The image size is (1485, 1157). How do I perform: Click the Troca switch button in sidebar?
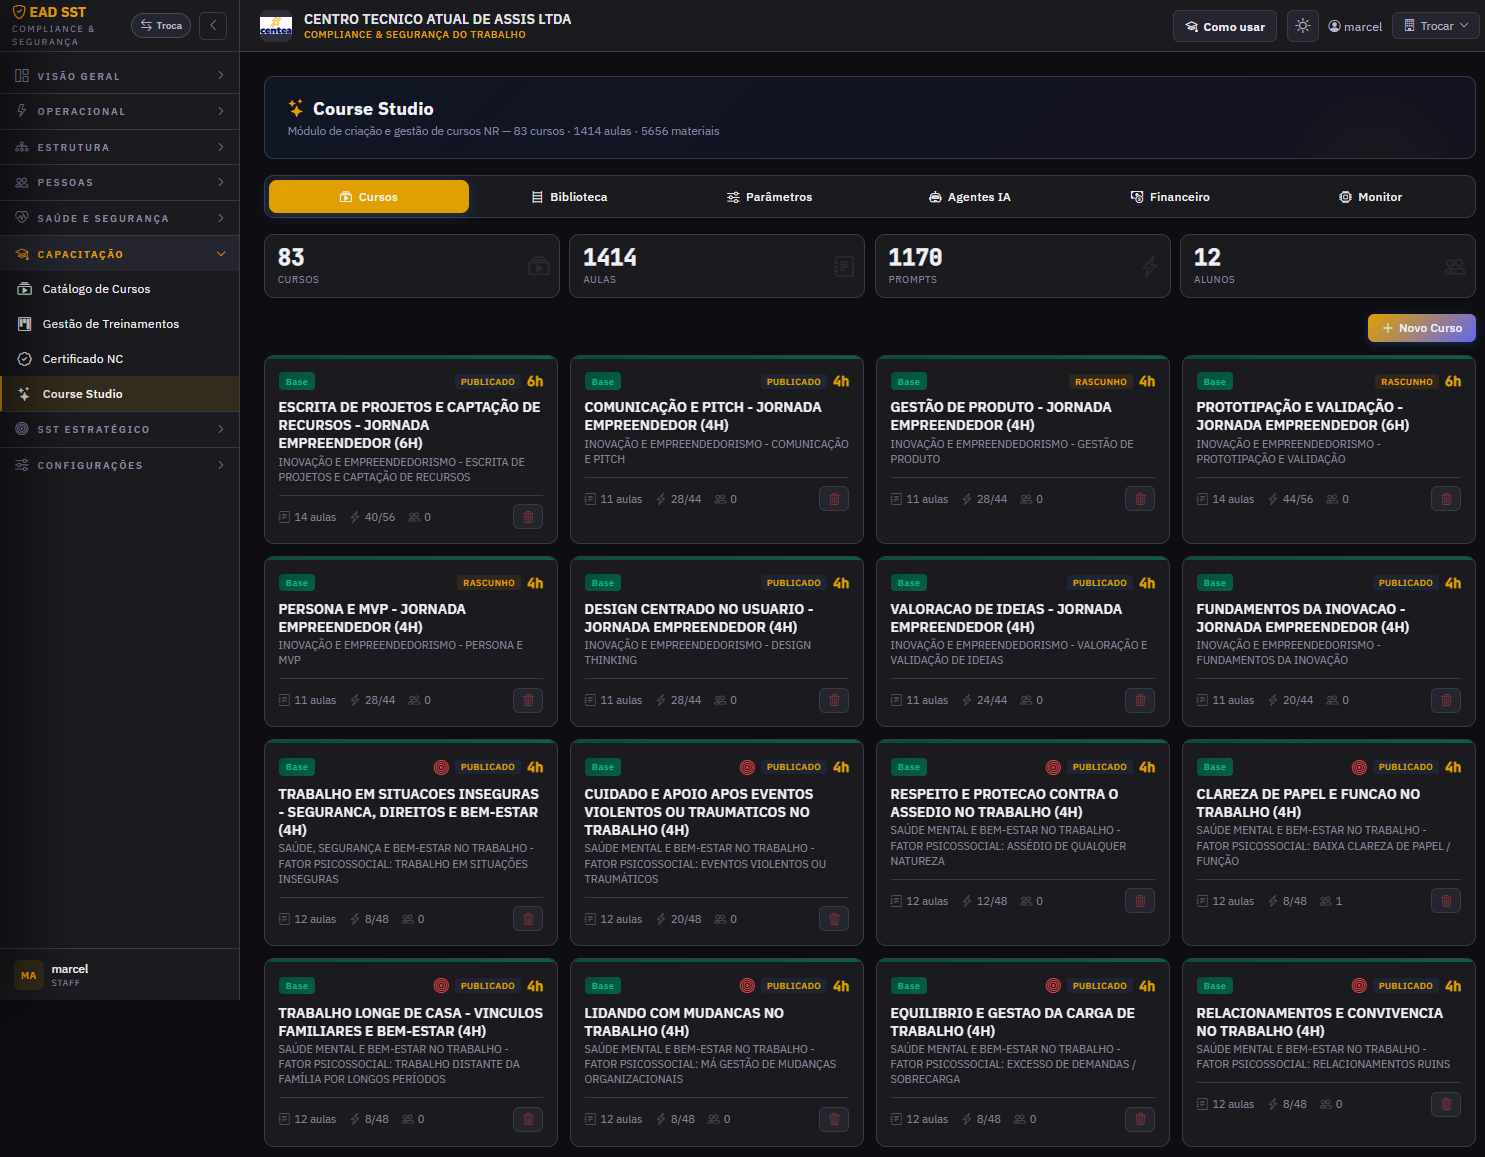(161, 25)
